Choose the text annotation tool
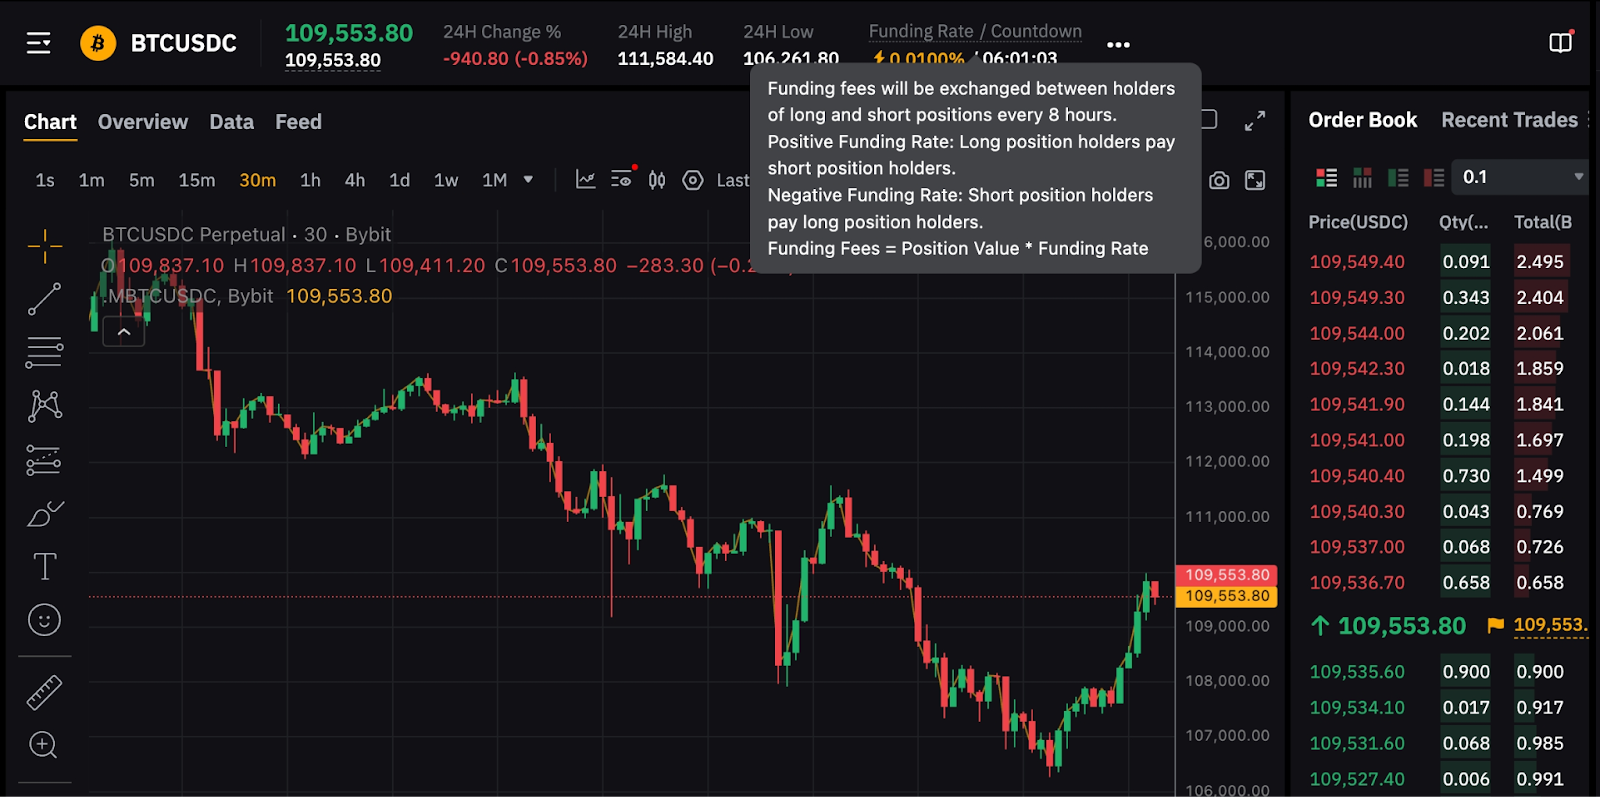The height and width of the screenshot is (797, 1600). click(44, 567)
